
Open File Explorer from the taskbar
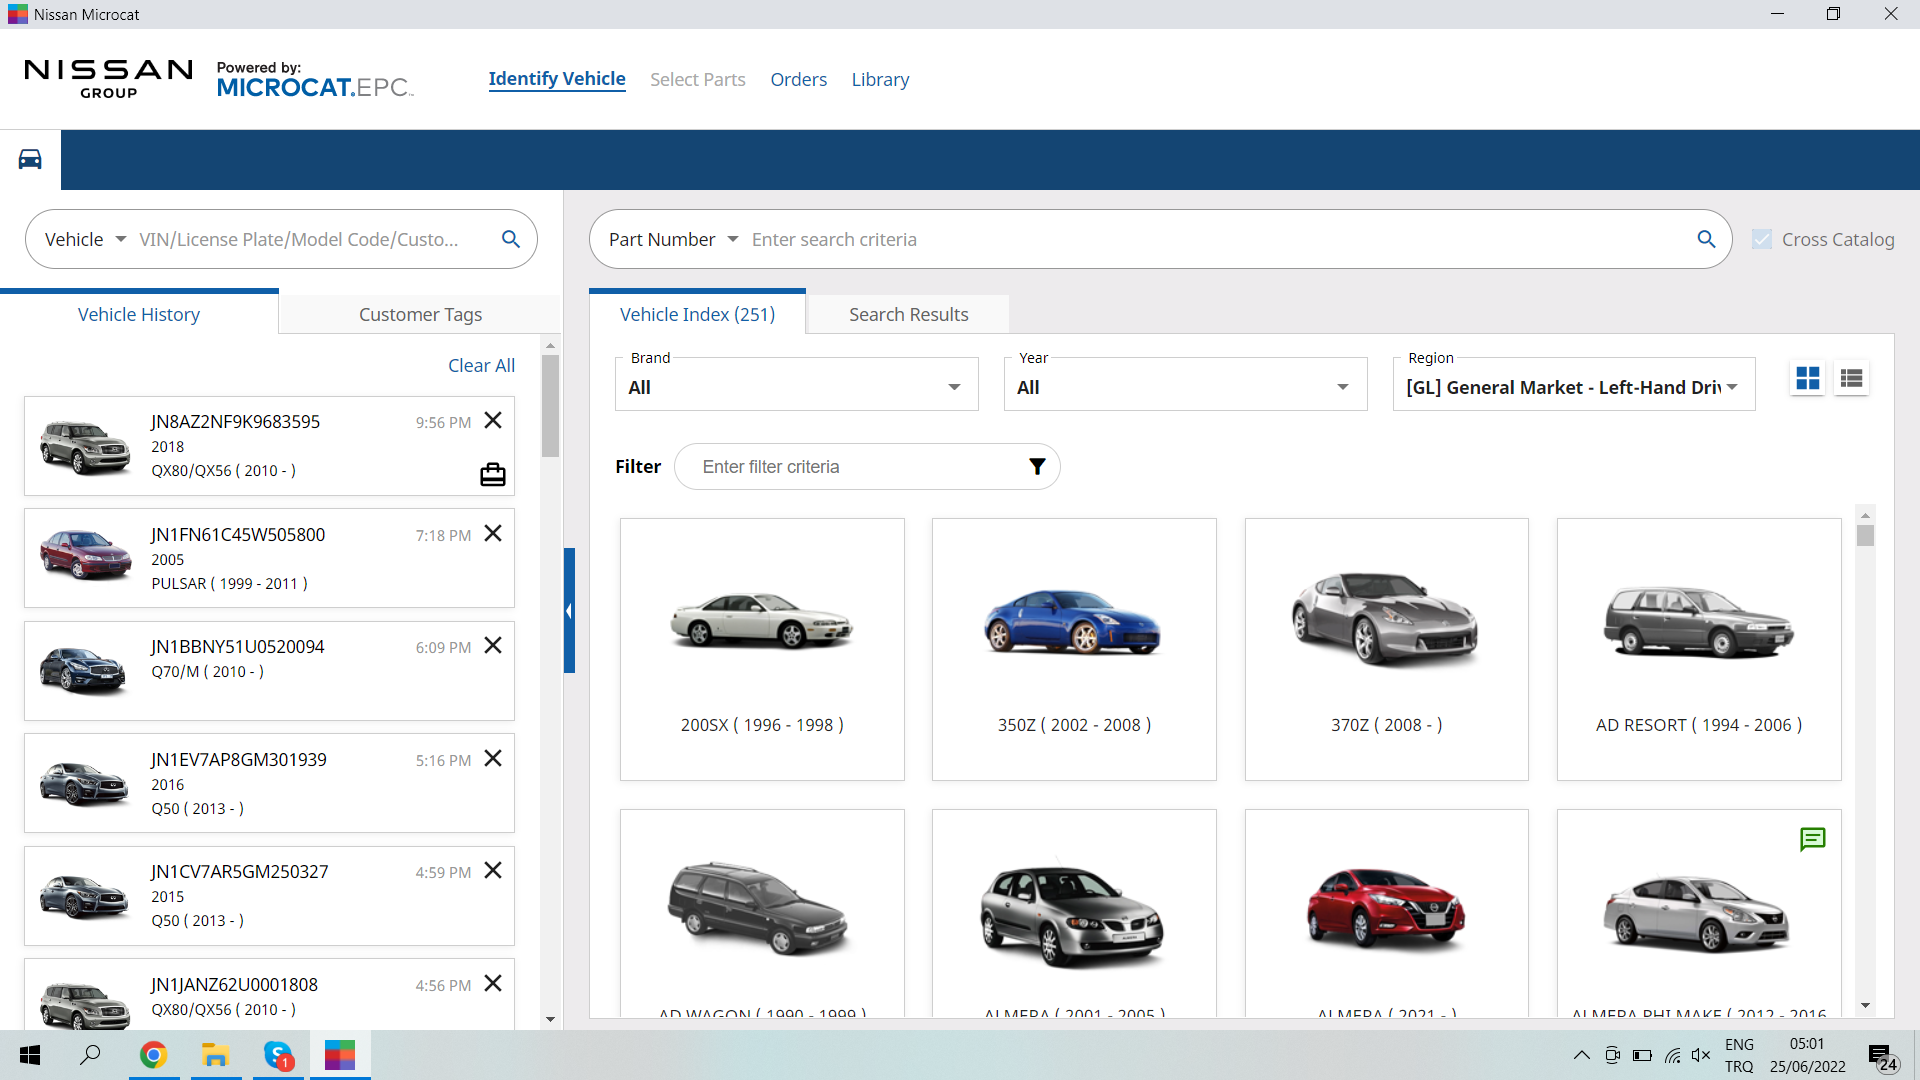(215, 1055)
